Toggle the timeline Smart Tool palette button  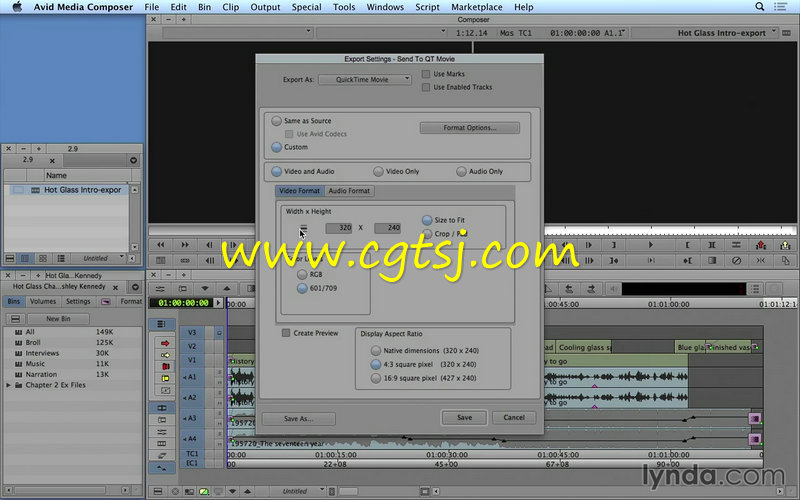coord(161,324)
